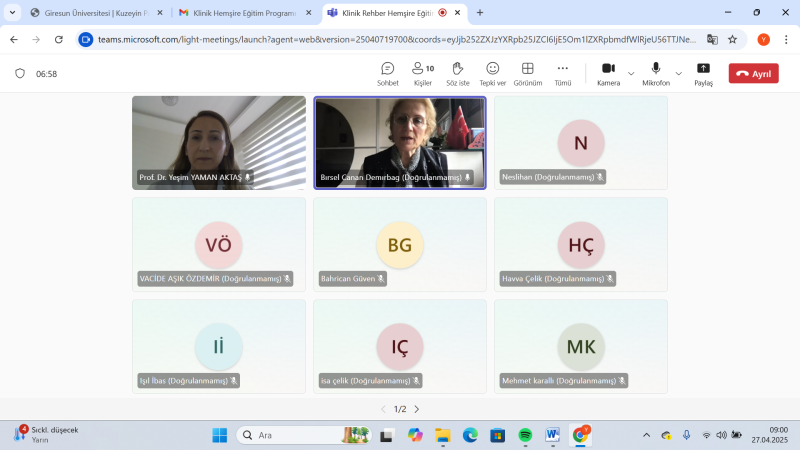Switch to Gmail Klinik Hemşire Eğitim Programı tab
The image size is (800, 450).
(246, 13)
